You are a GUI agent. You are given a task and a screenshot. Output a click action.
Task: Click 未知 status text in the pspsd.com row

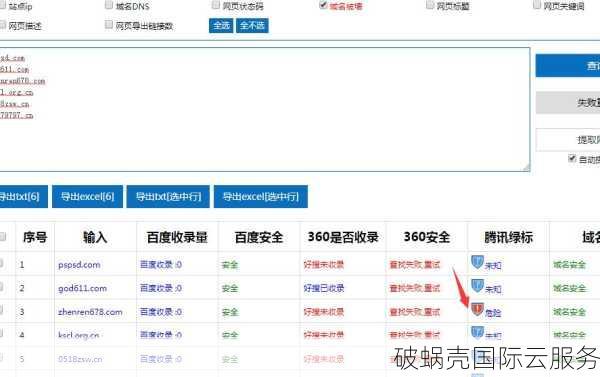click(493, 265)
